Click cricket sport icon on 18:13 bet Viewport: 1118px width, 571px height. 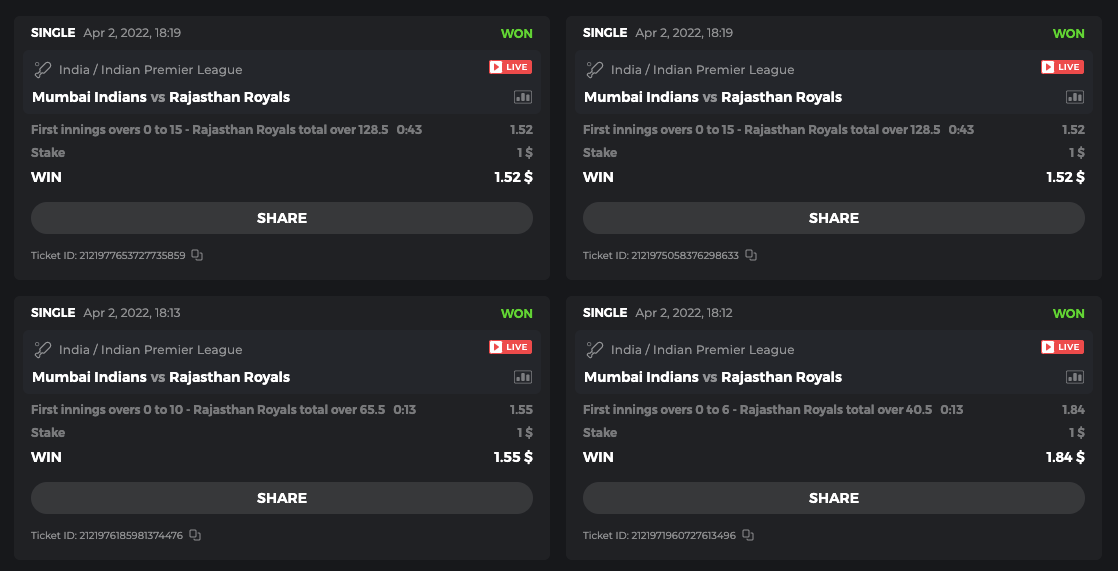tap(42, 350)
